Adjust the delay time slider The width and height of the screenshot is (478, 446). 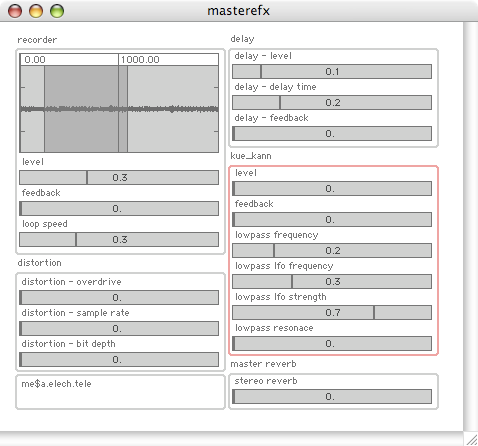(x=332, y=102)
